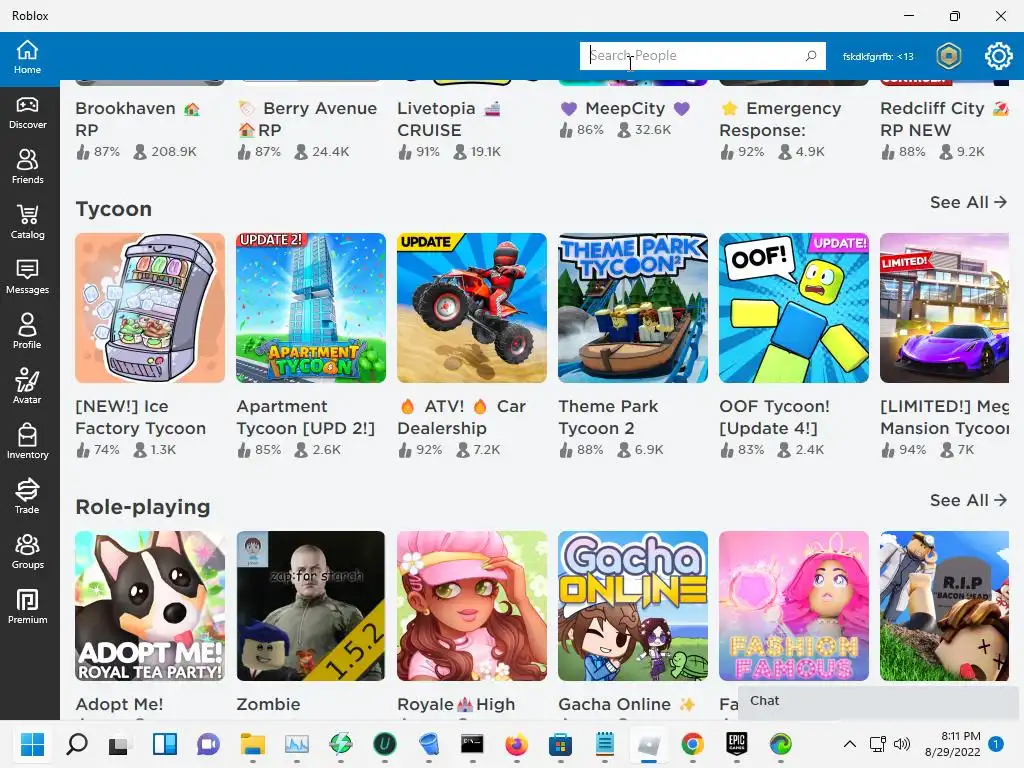Open Fashion Famous game thumbnail
Image resolution: width=1024 pixels, height=768 pixels.
pyautogui.click(x=793, y=606)
